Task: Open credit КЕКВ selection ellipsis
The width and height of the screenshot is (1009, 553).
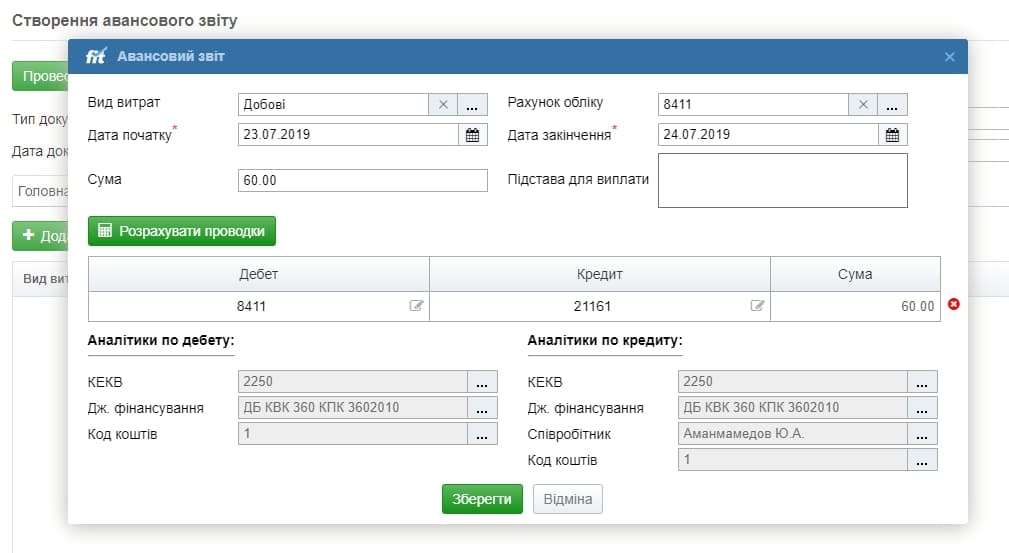Action: pyautogui.click(x=922, y=382)
